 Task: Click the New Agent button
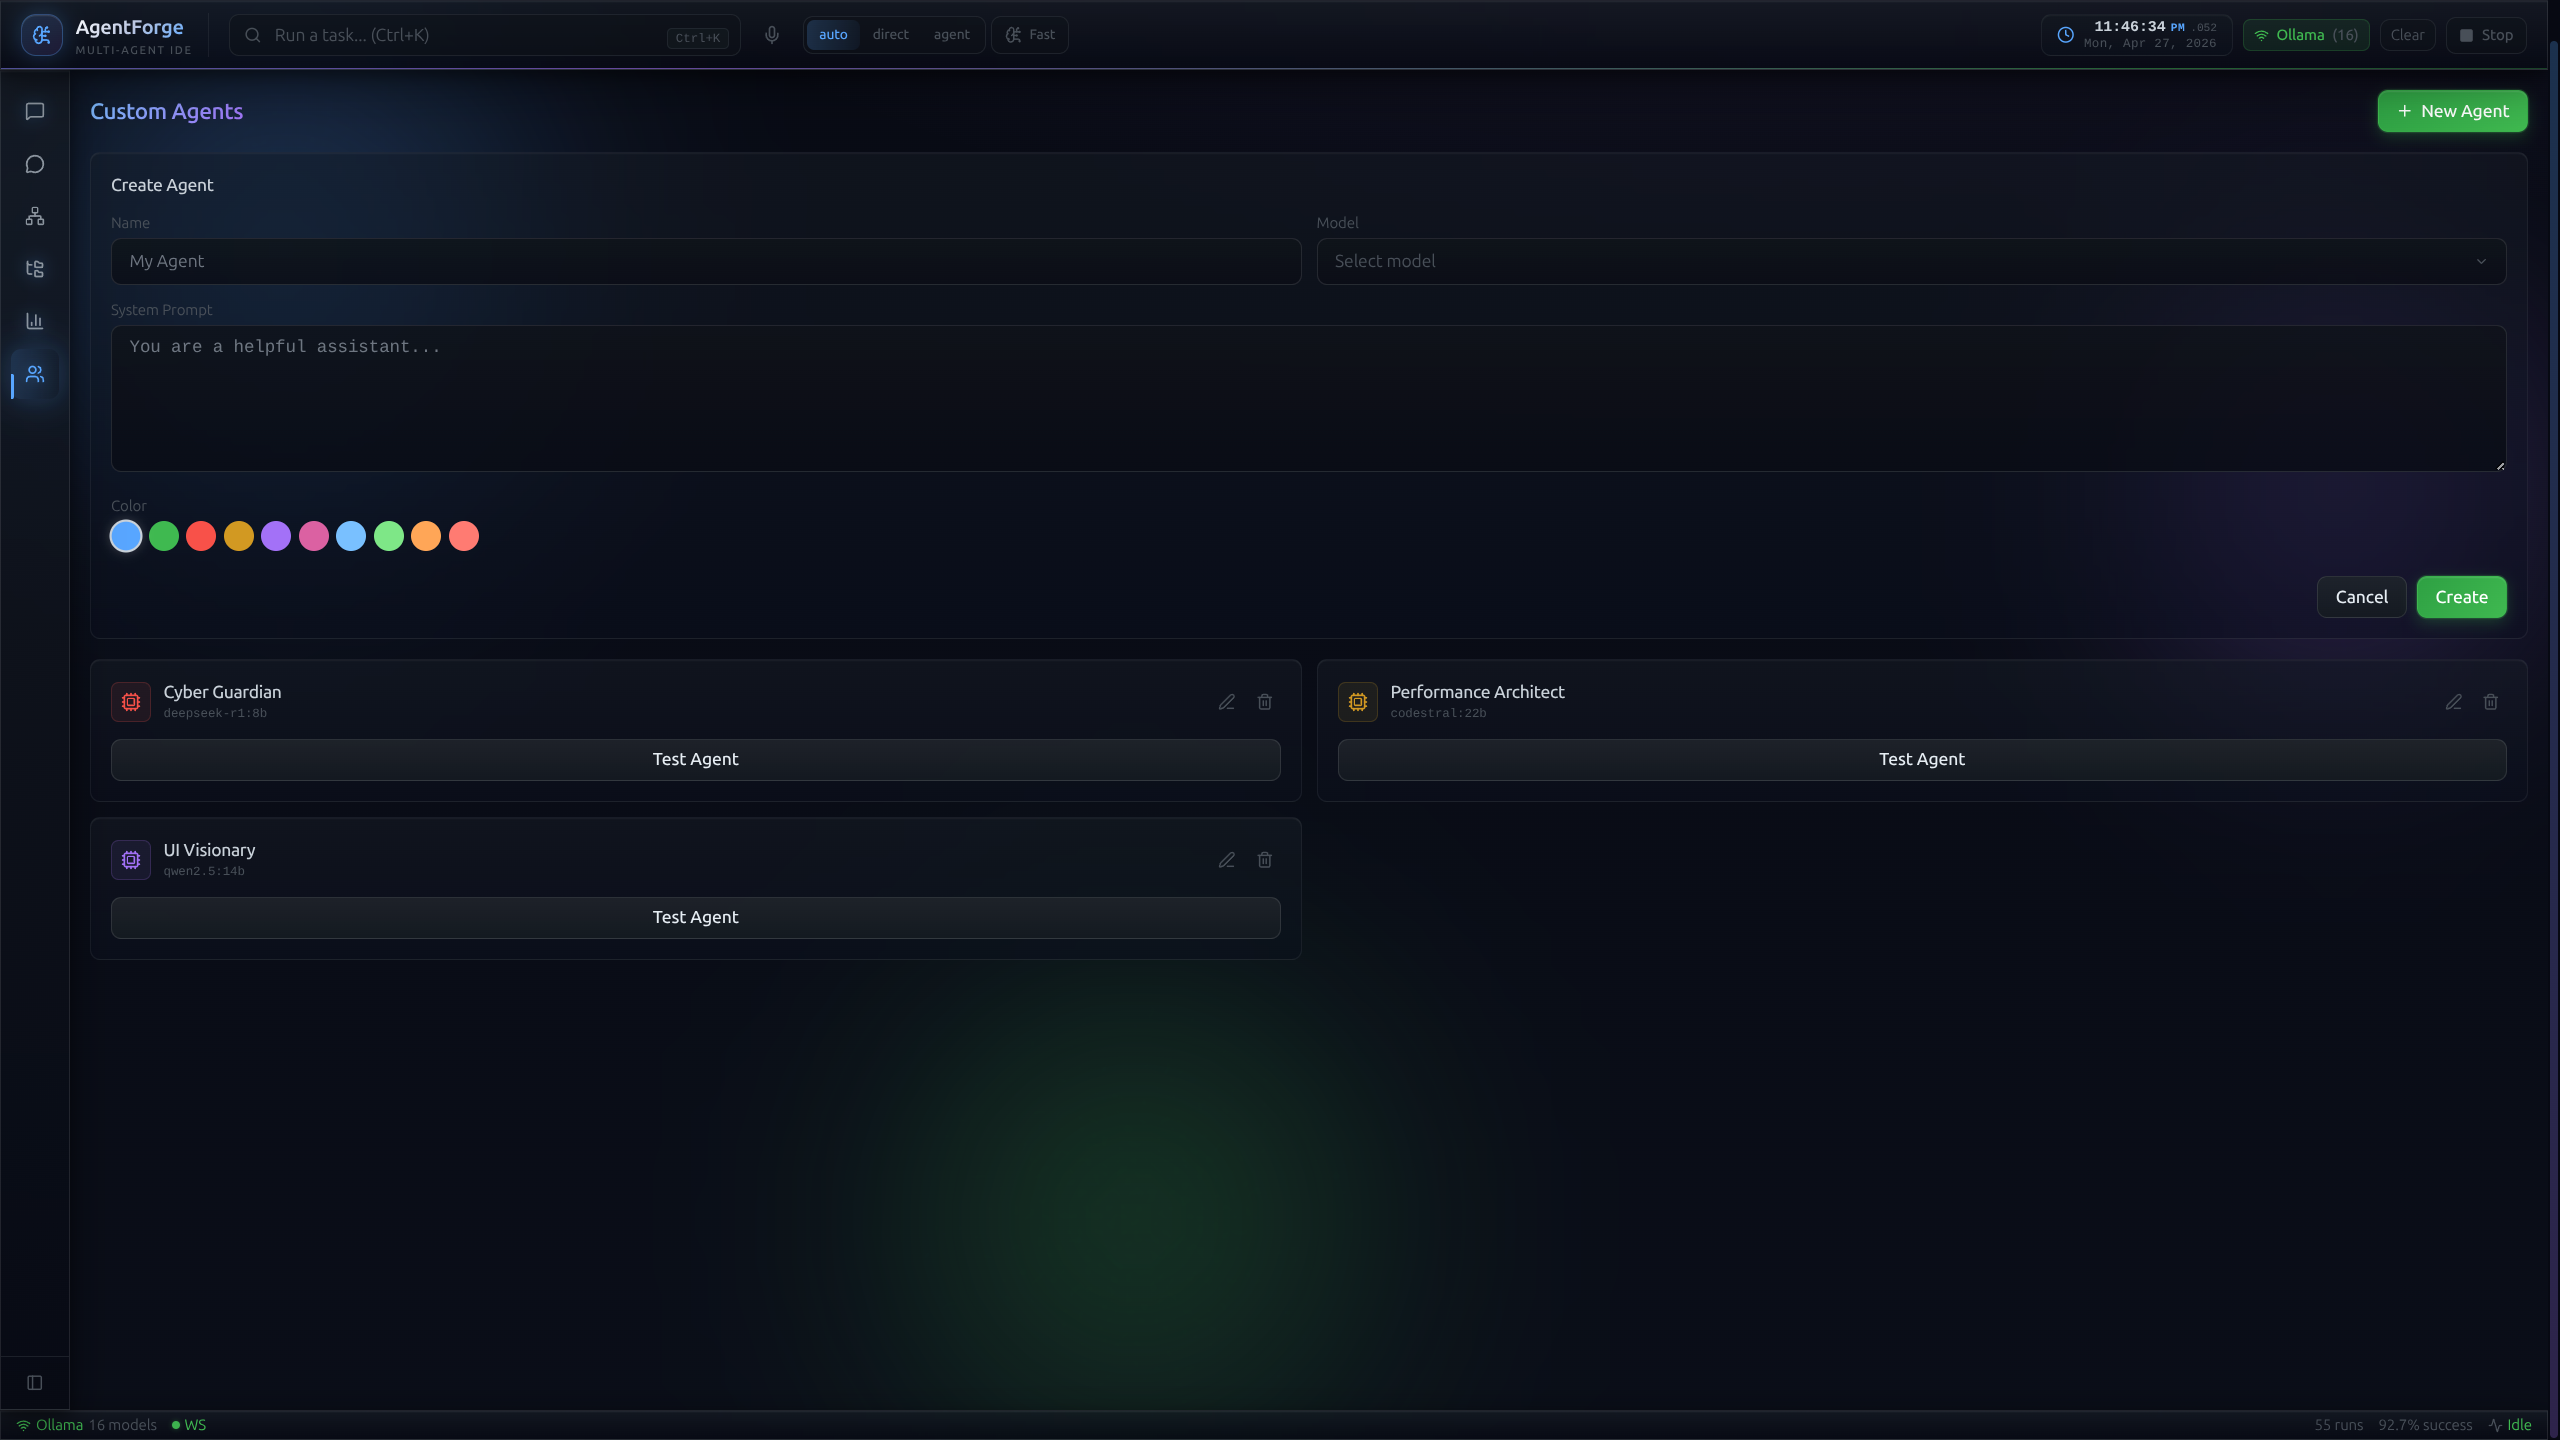click(x=2452, y=111)
